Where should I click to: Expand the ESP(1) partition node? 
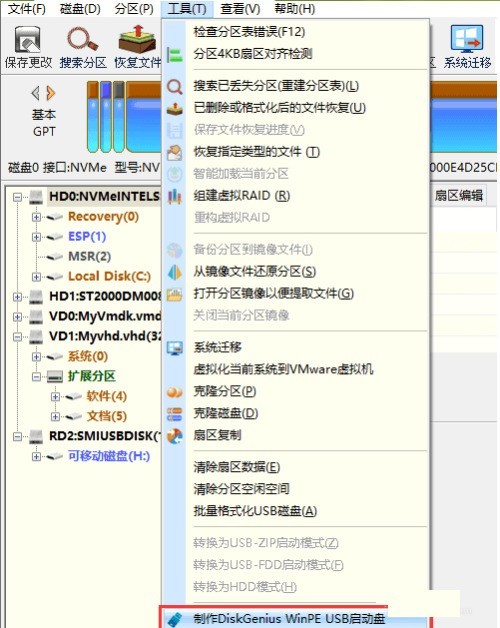[36, 237]
